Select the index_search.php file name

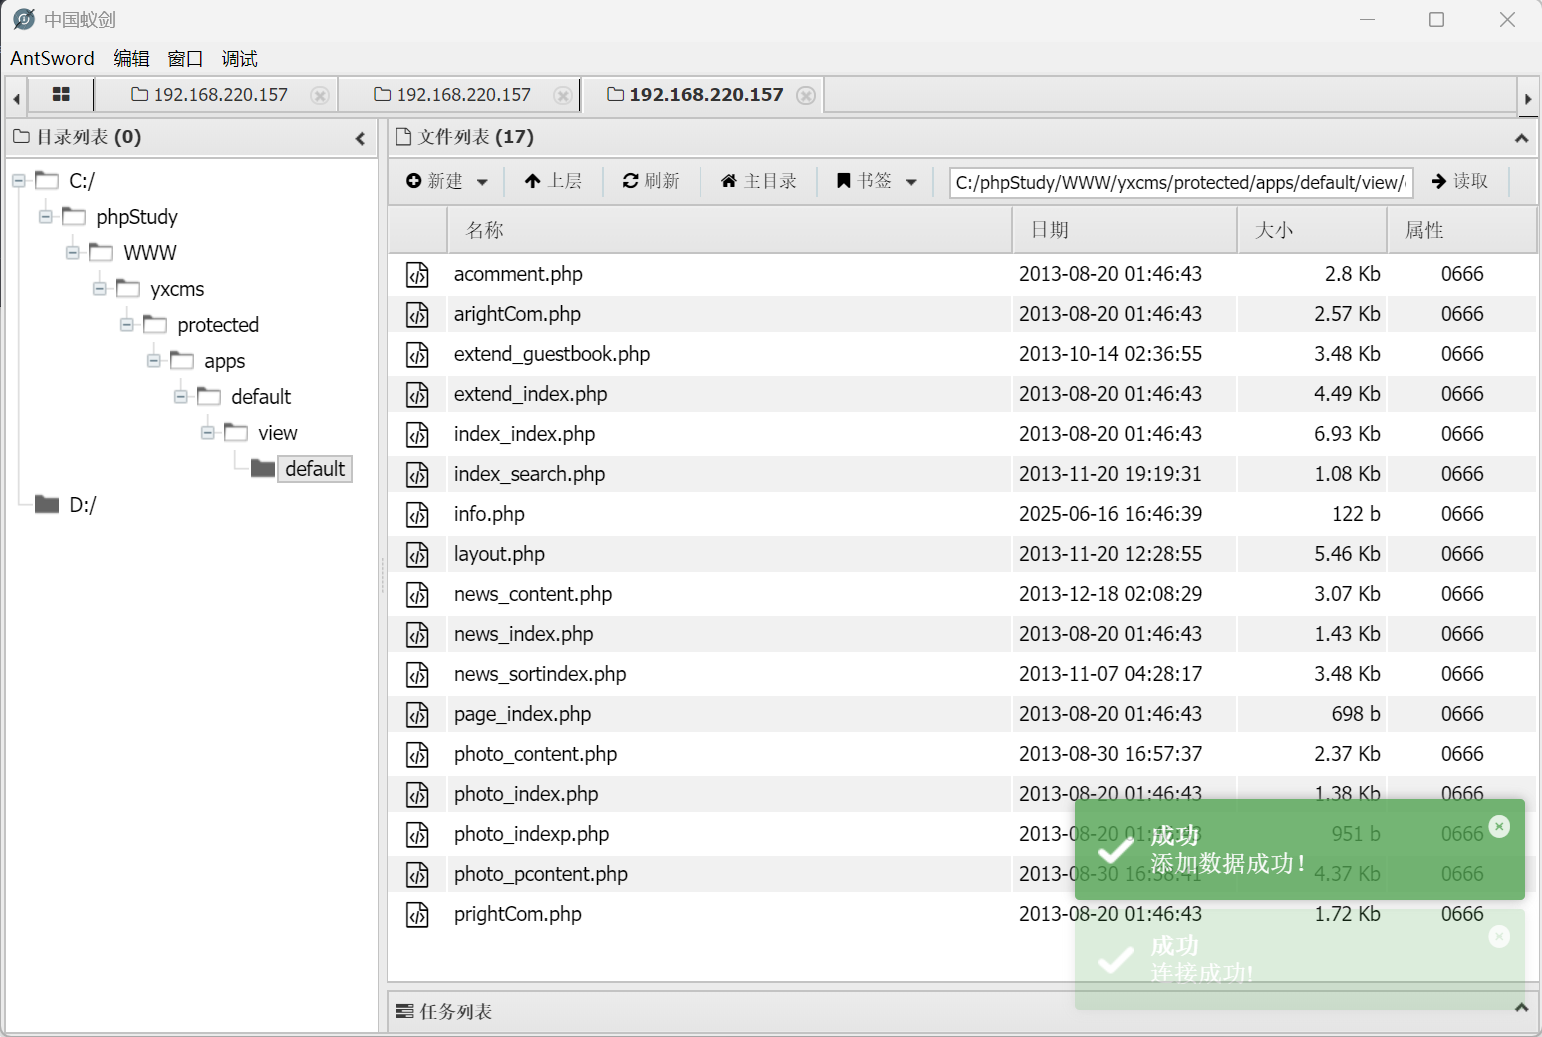coord(529,474)
